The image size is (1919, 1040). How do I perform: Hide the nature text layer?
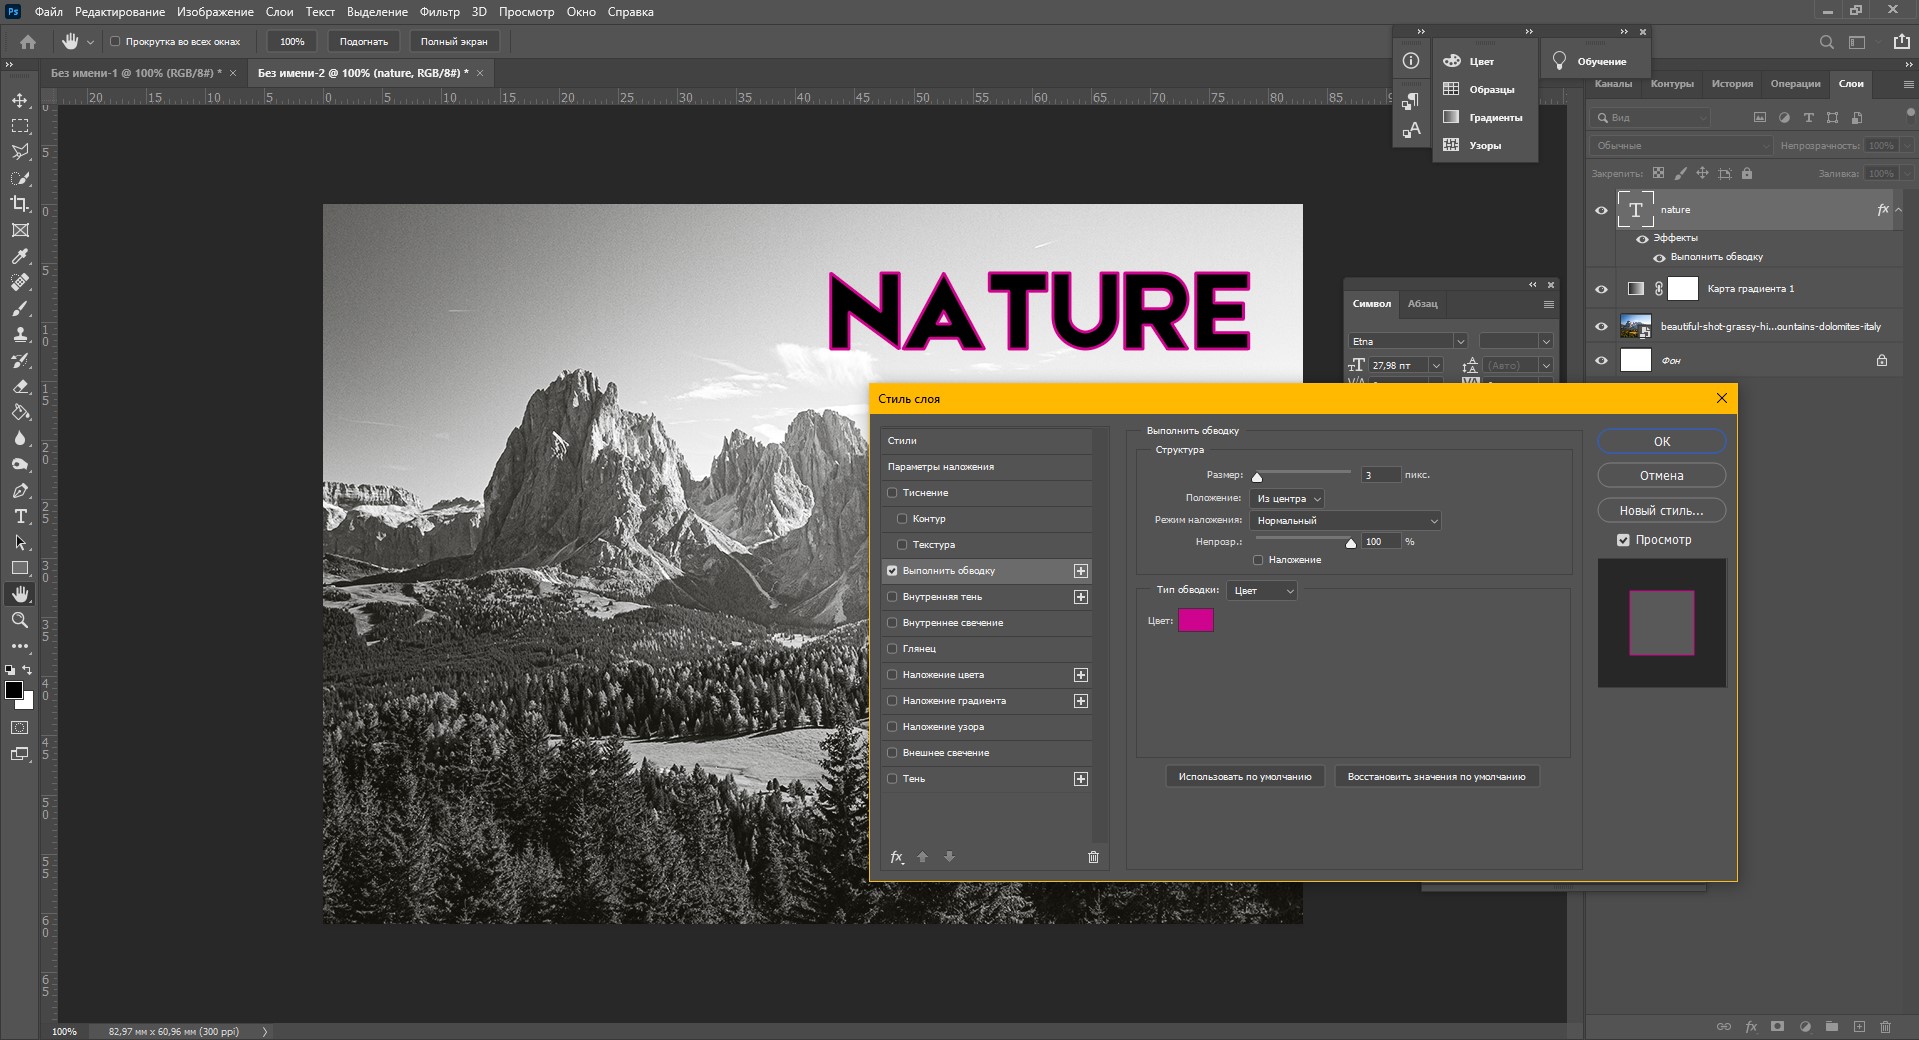[x=1601, y=210]
